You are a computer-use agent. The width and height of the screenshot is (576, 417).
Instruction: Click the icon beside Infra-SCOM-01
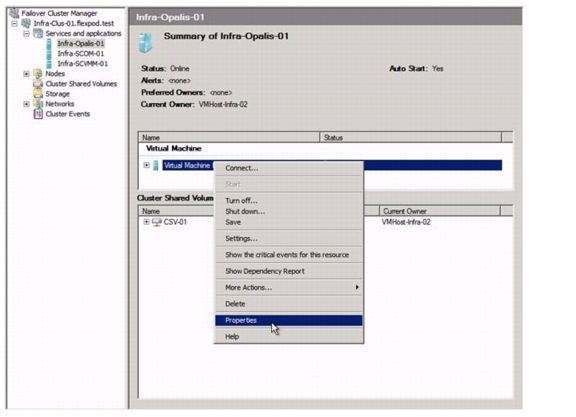[49, 54]
